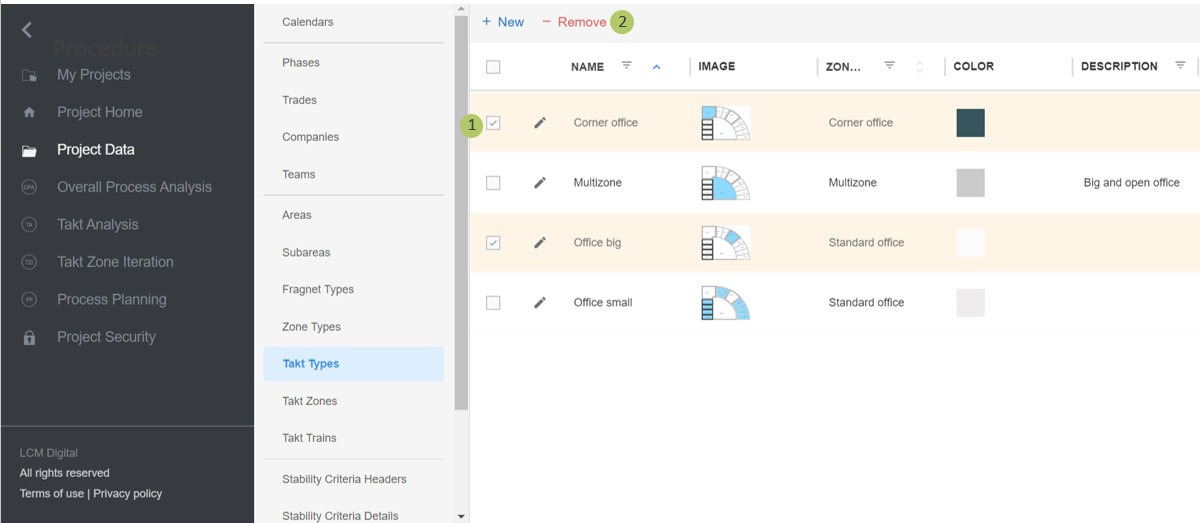Open the NAME column filter icon
The height and width of the screenshot is (523, 1200).
click(627, 66)
